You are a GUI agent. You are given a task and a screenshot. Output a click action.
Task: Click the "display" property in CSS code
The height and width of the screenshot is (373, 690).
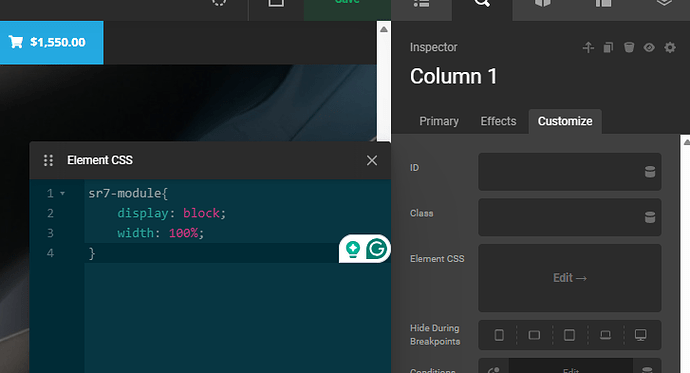[x=143, y=213]
